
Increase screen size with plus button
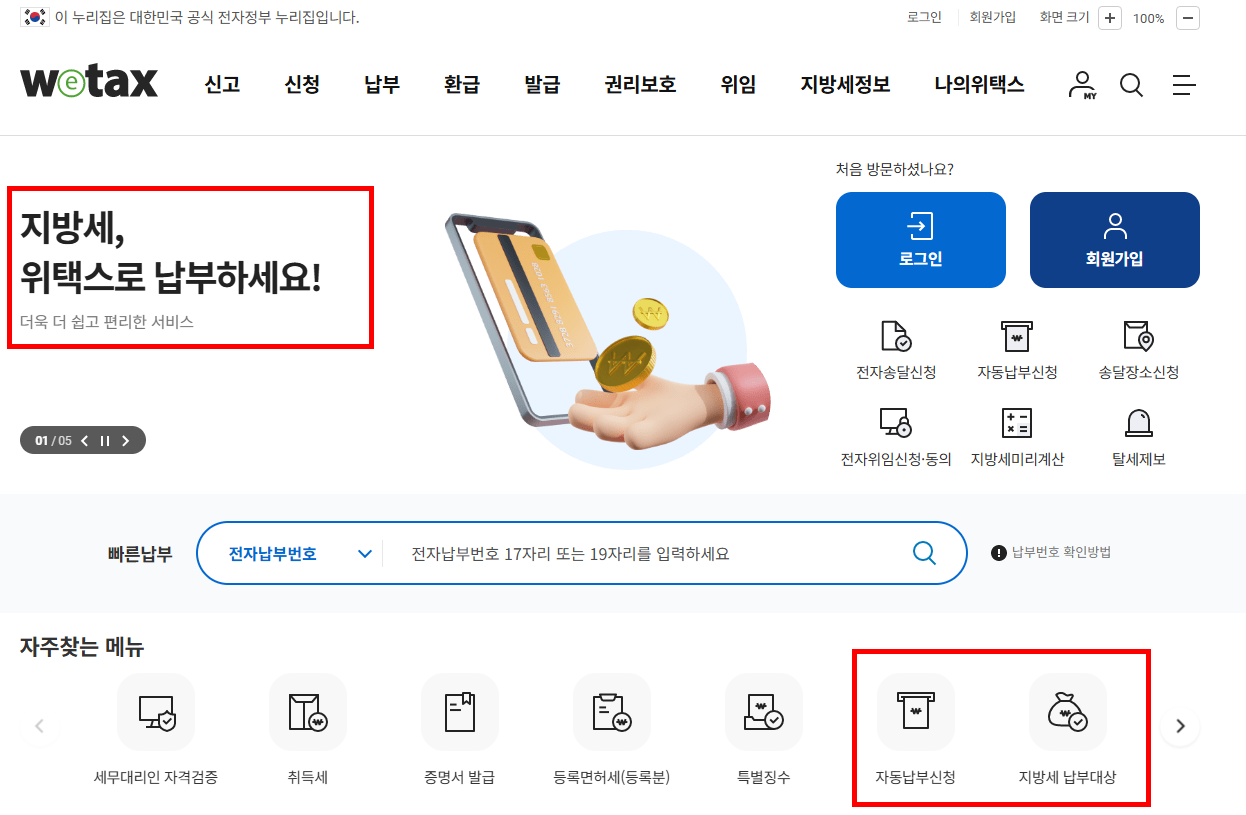tap(1110, 18)
